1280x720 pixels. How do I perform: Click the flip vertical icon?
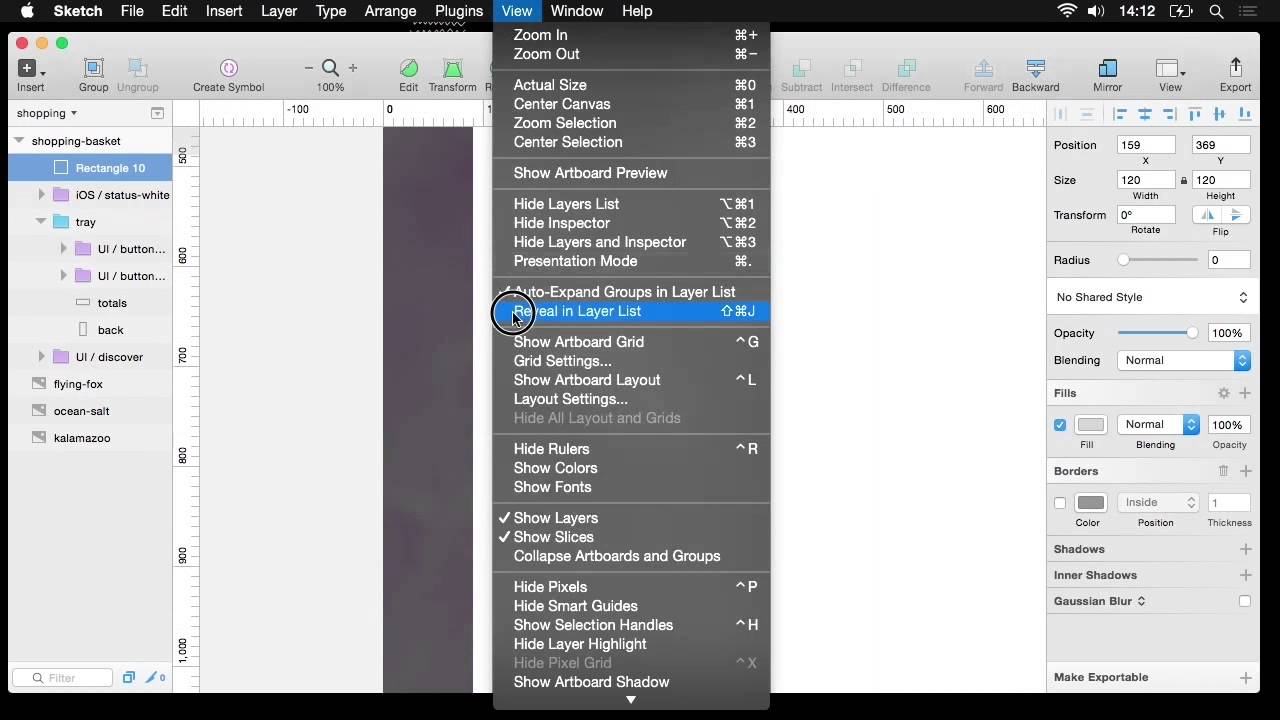coord(1236,215)
